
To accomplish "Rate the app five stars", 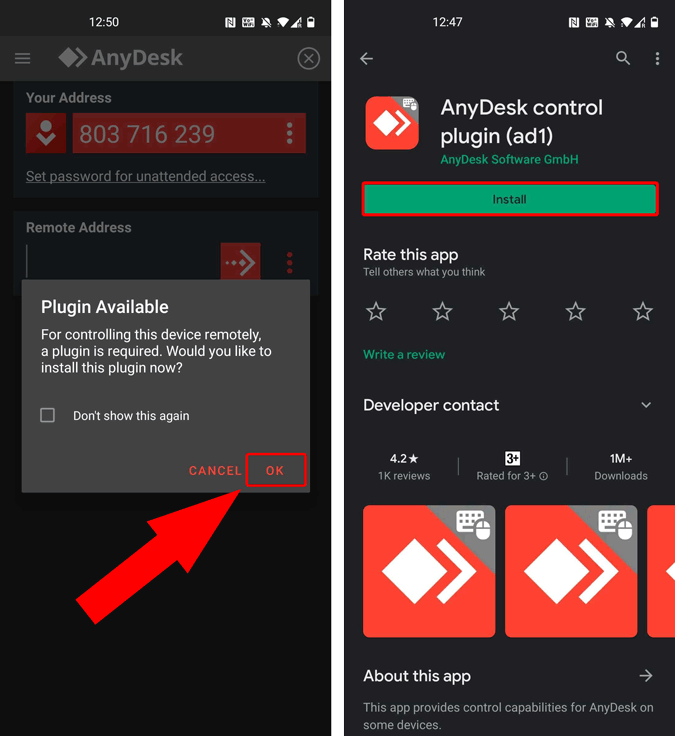I will [643, 311].
